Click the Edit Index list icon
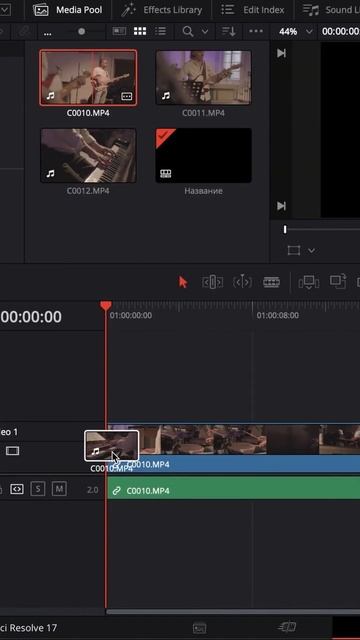 (227, 10)
